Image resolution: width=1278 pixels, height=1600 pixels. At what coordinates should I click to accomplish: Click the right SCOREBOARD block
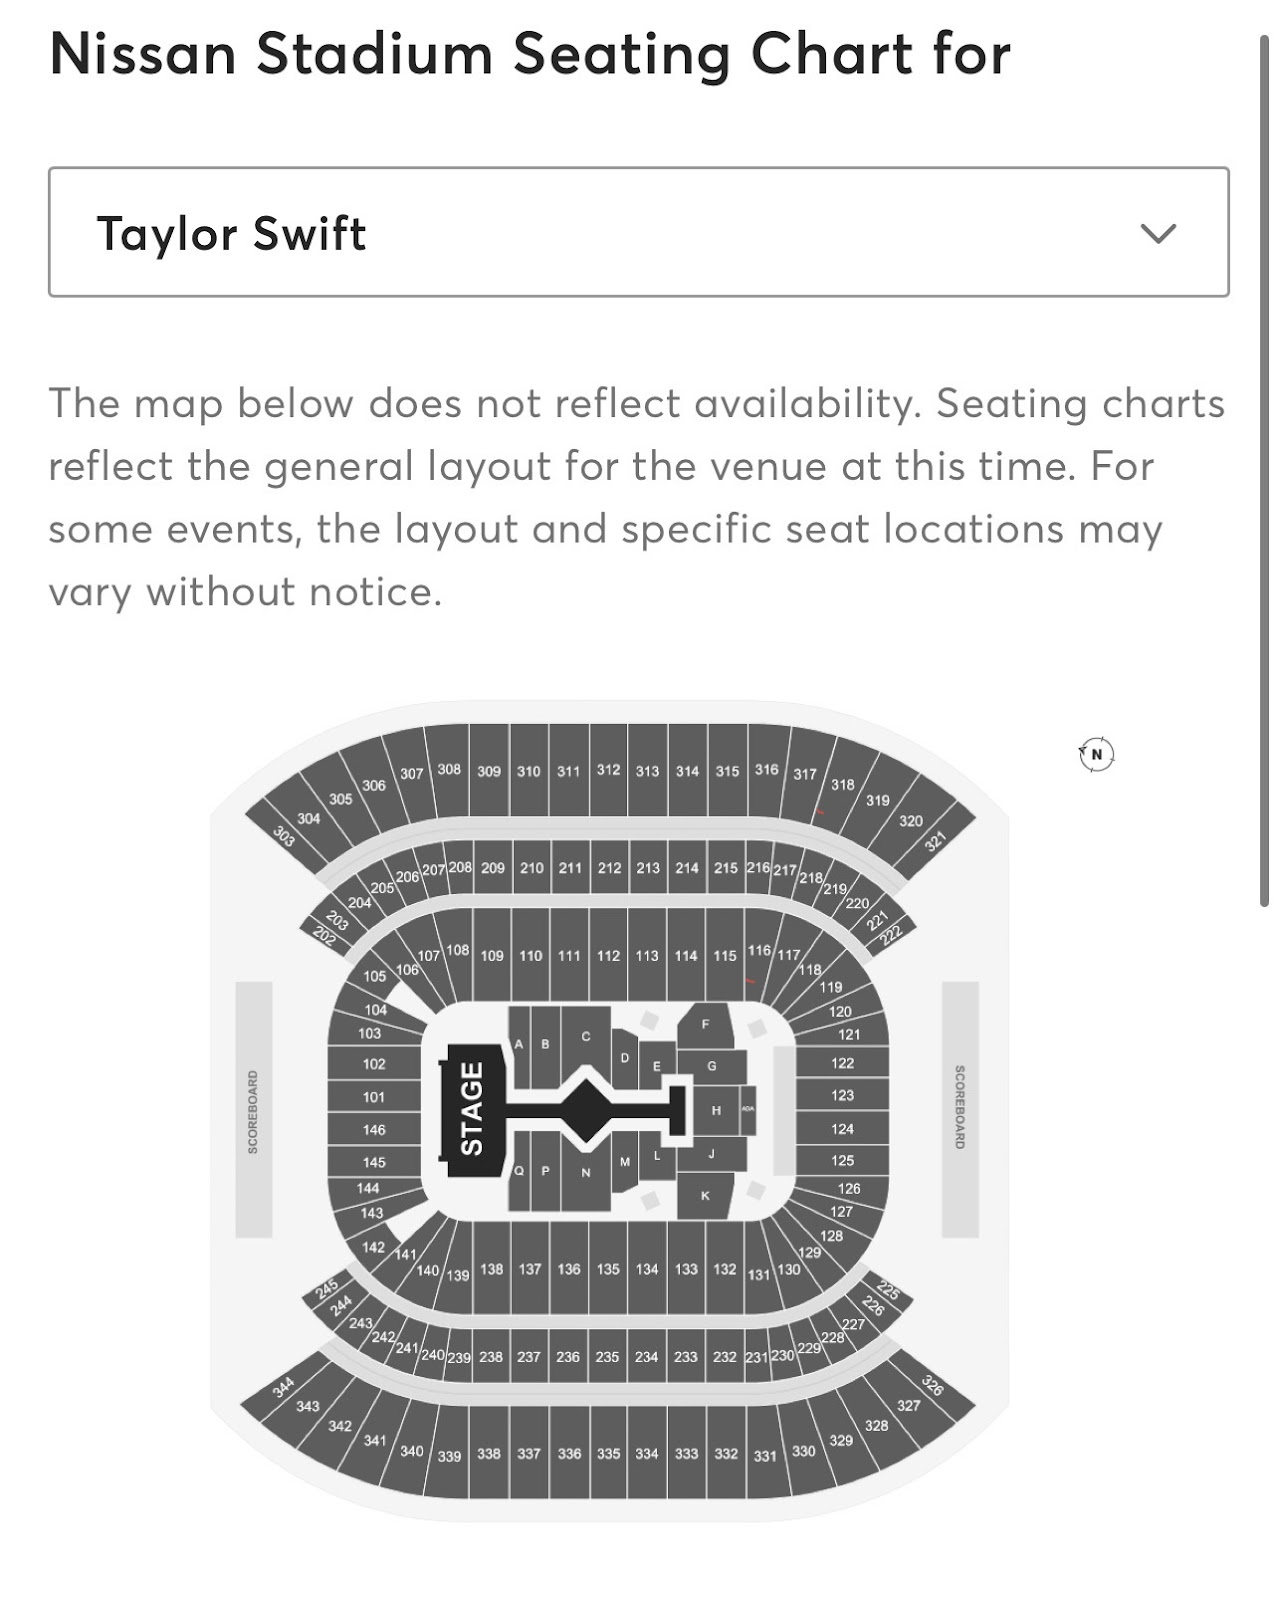tap(960, 1107)
